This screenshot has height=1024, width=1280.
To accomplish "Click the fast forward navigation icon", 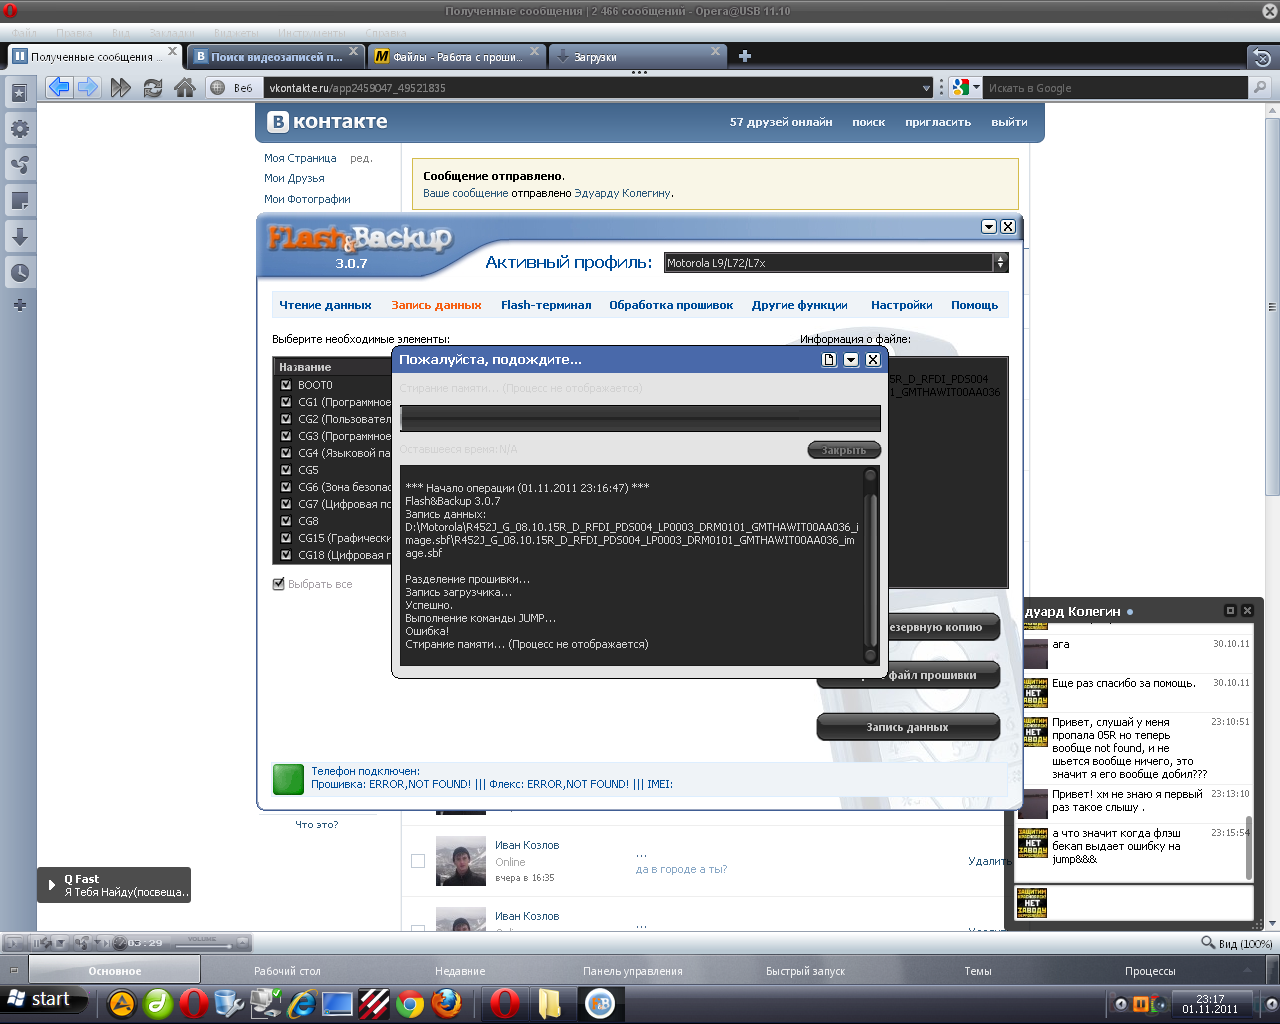I will 120,88.
